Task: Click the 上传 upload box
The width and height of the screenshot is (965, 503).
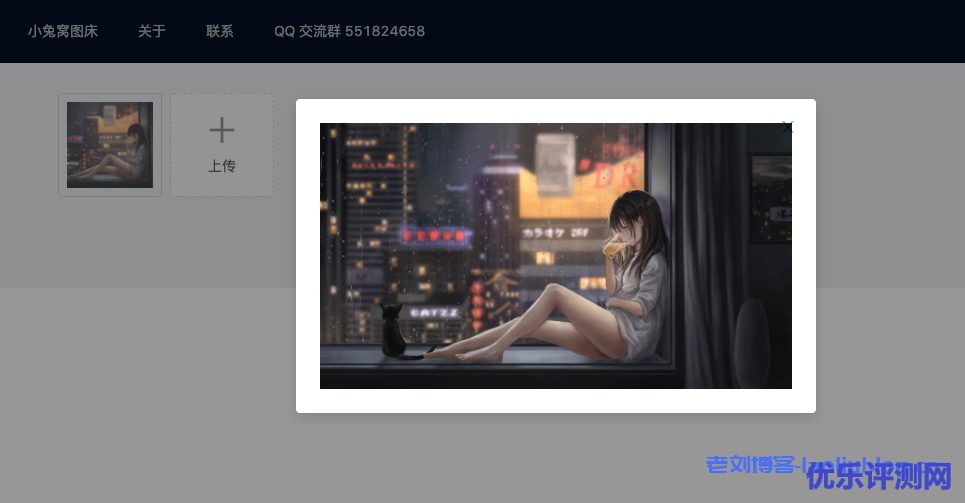Action: coord(222,145)
